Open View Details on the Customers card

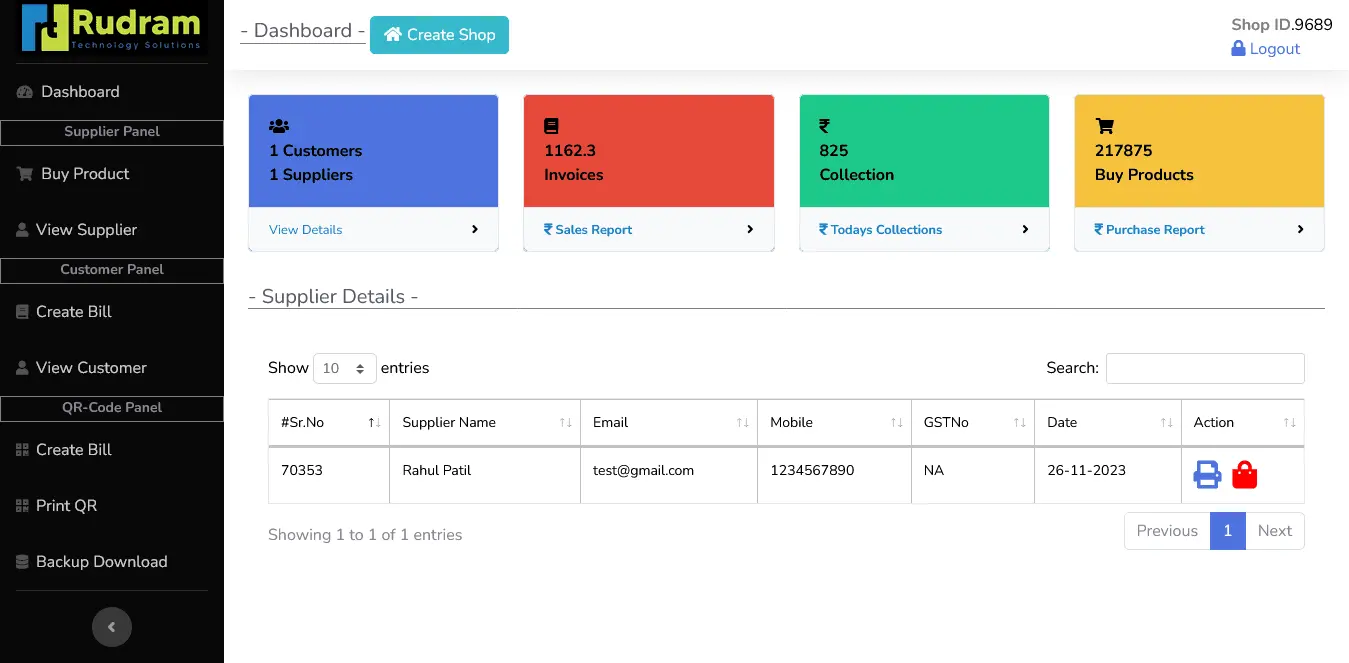tap(305, 229)
